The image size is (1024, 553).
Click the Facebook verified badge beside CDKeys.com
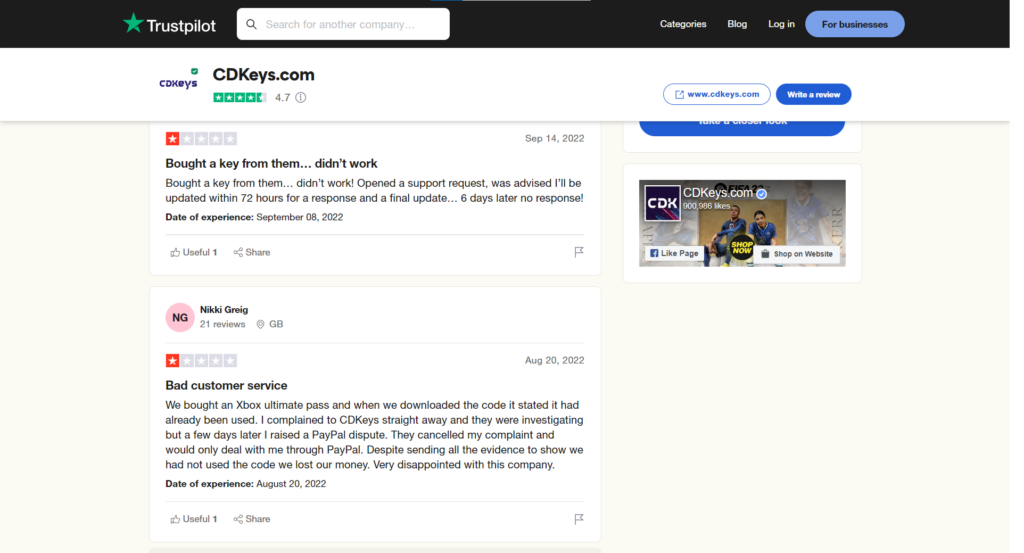click(x=761, y=194)
